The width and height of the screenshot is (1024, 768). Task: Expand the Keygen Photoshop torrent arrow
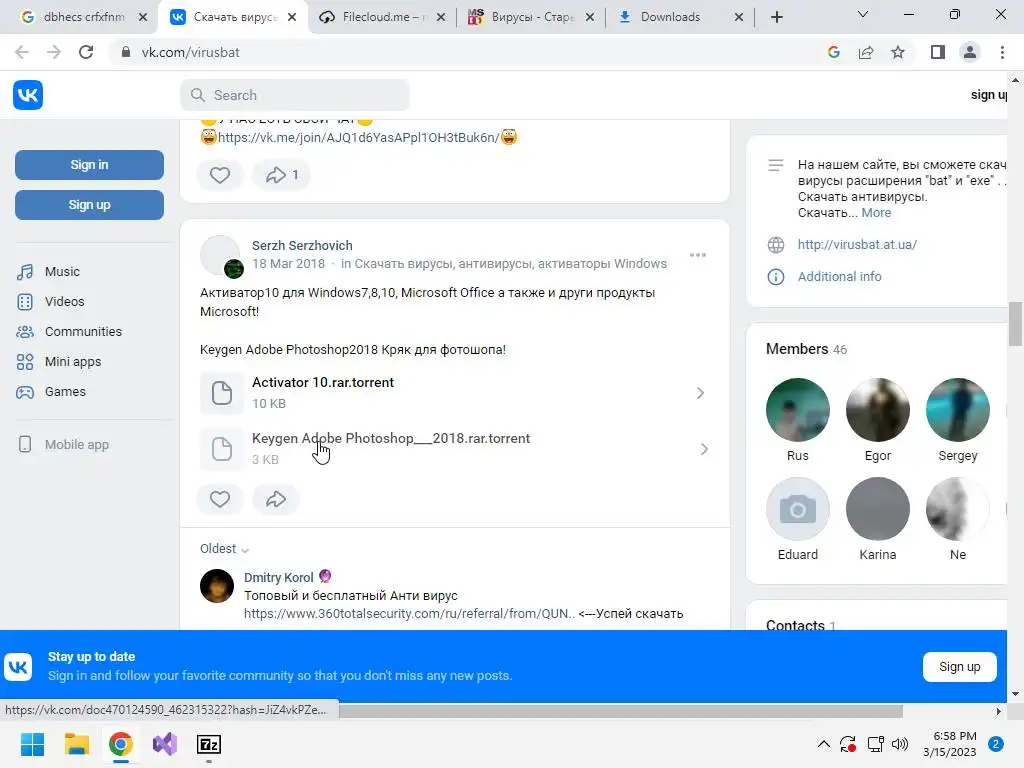pos(704,449)
